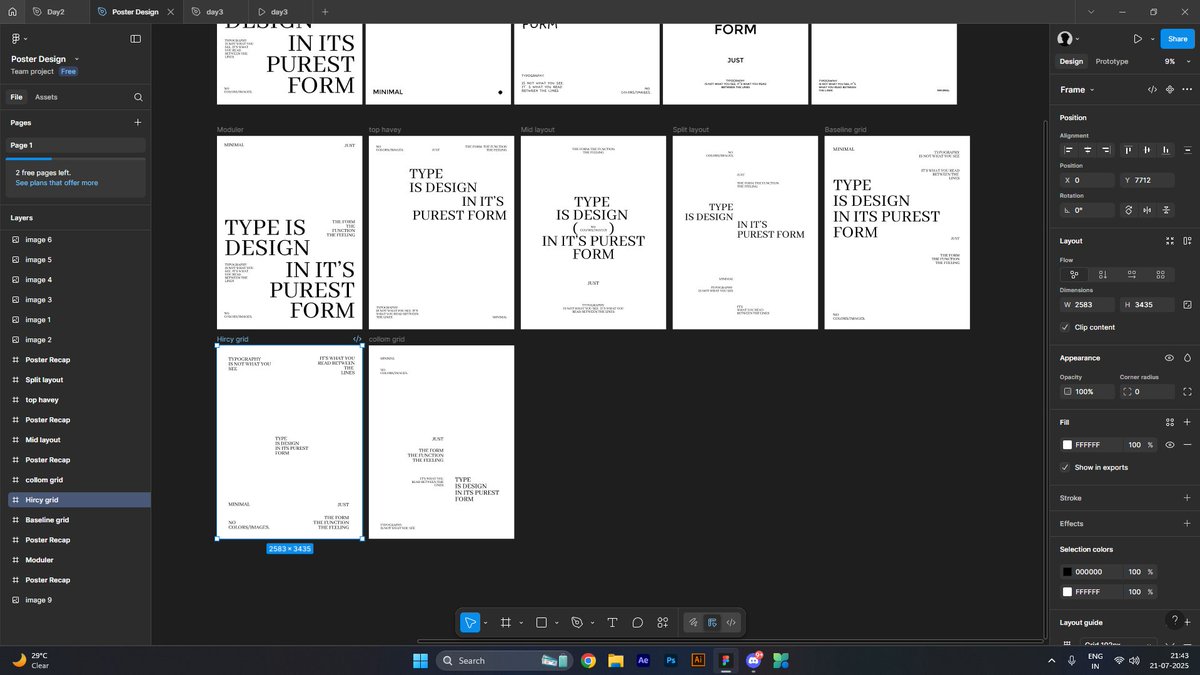Select the Frame tool
1200x675 pixels.
(506, 622)
